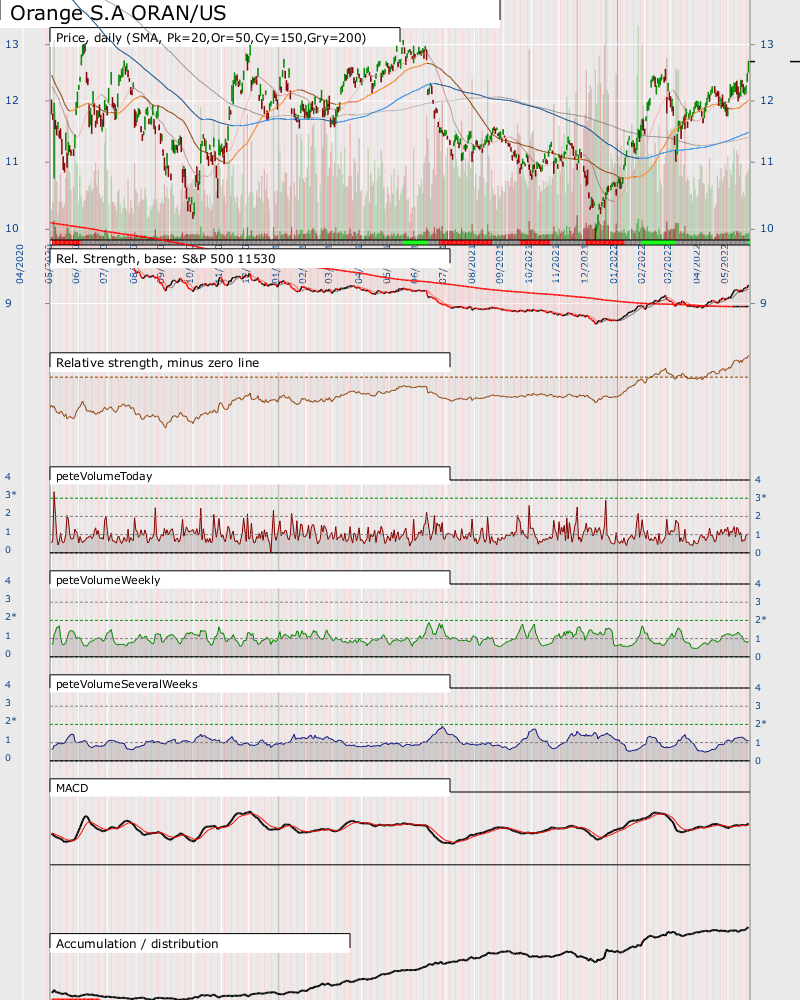Click the '03/2022' date axis label
Image resolution: width=800 pixels, height=1000 pixels.
[x=668, y=264]
